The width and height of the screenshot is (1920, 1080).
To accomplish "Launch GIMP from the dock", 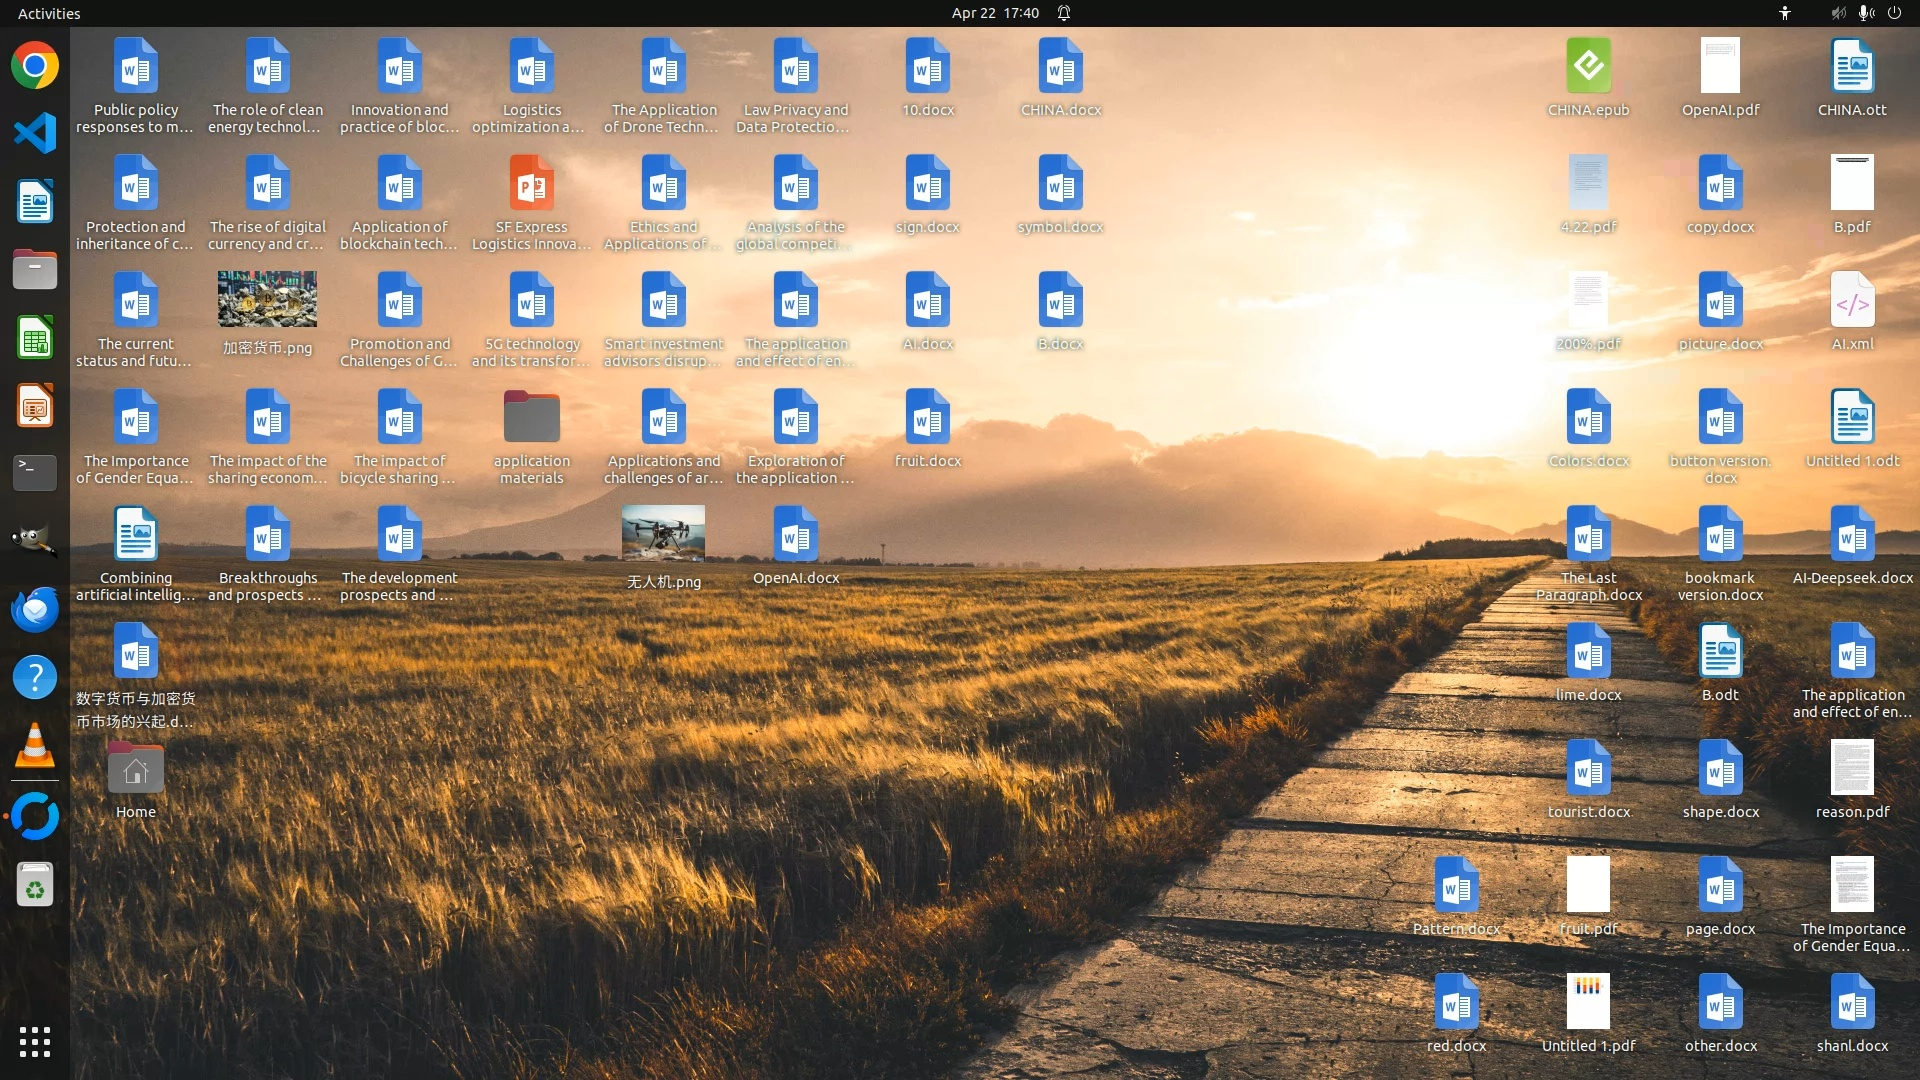I will (35, 541).
